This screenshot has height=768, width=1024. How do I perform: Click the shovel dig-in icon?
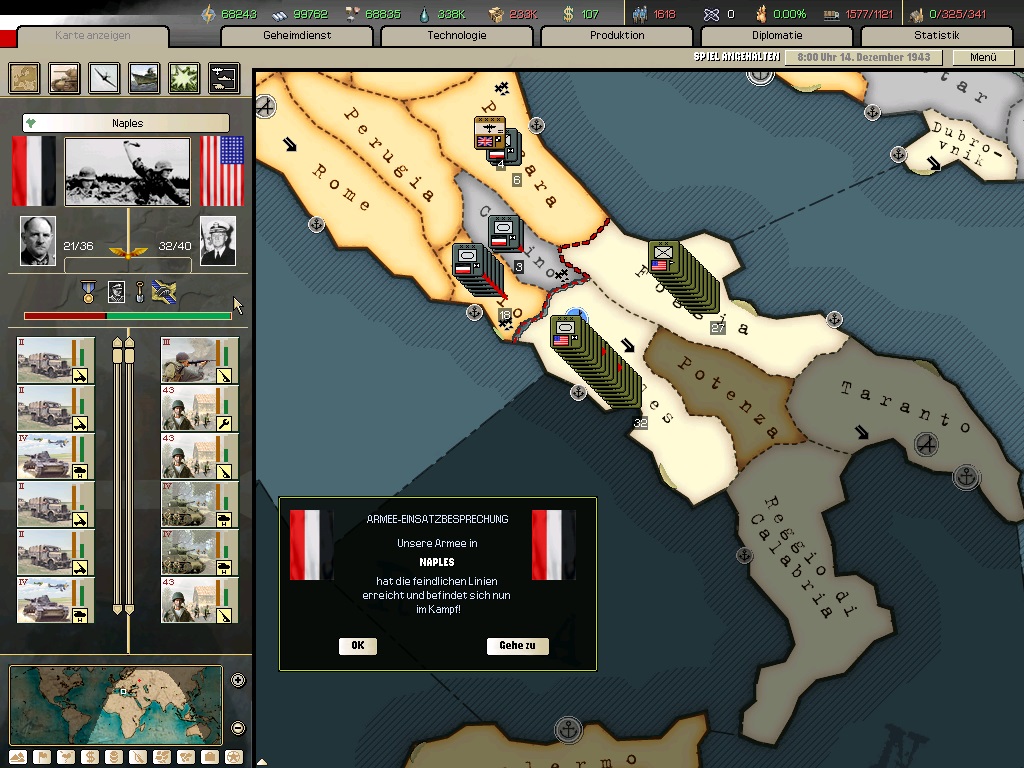click(x=139, y=292)
